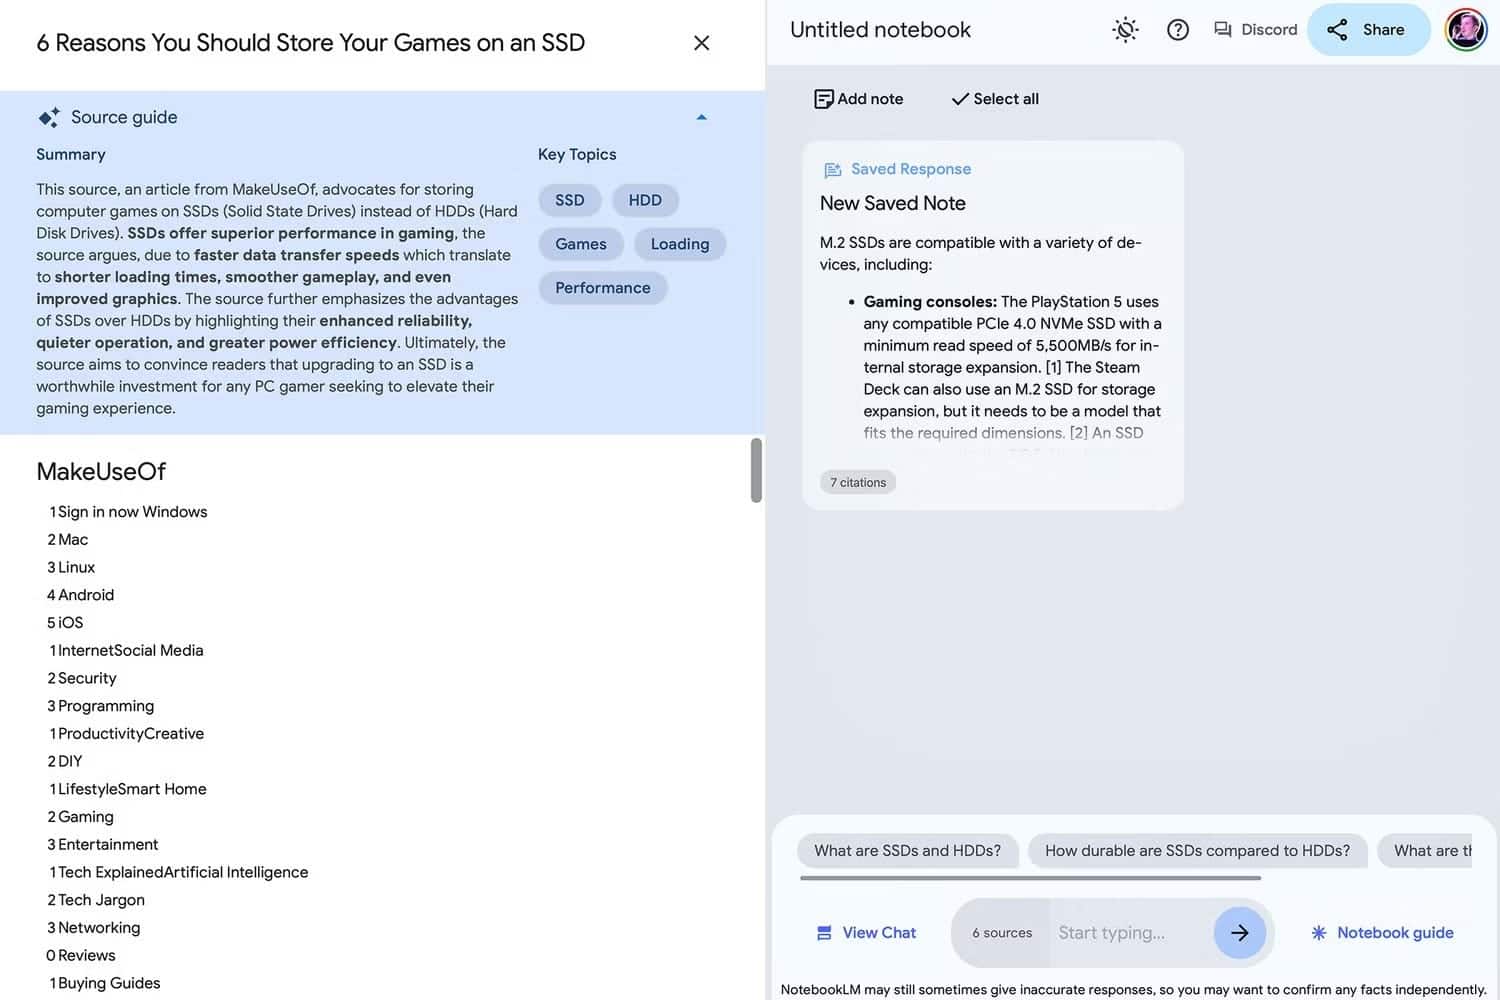Open the 6 sources selector

click(1000, 932)
